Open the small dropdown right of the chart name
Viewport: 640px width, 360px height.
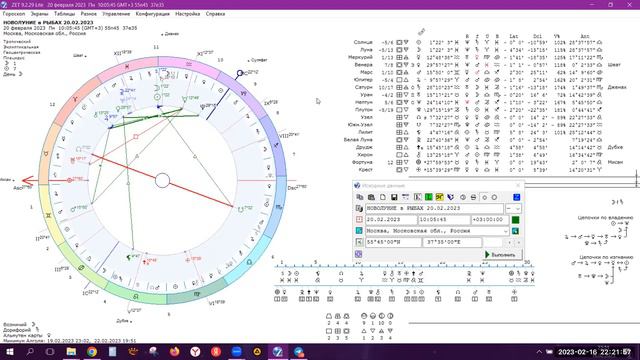point(513,208)
